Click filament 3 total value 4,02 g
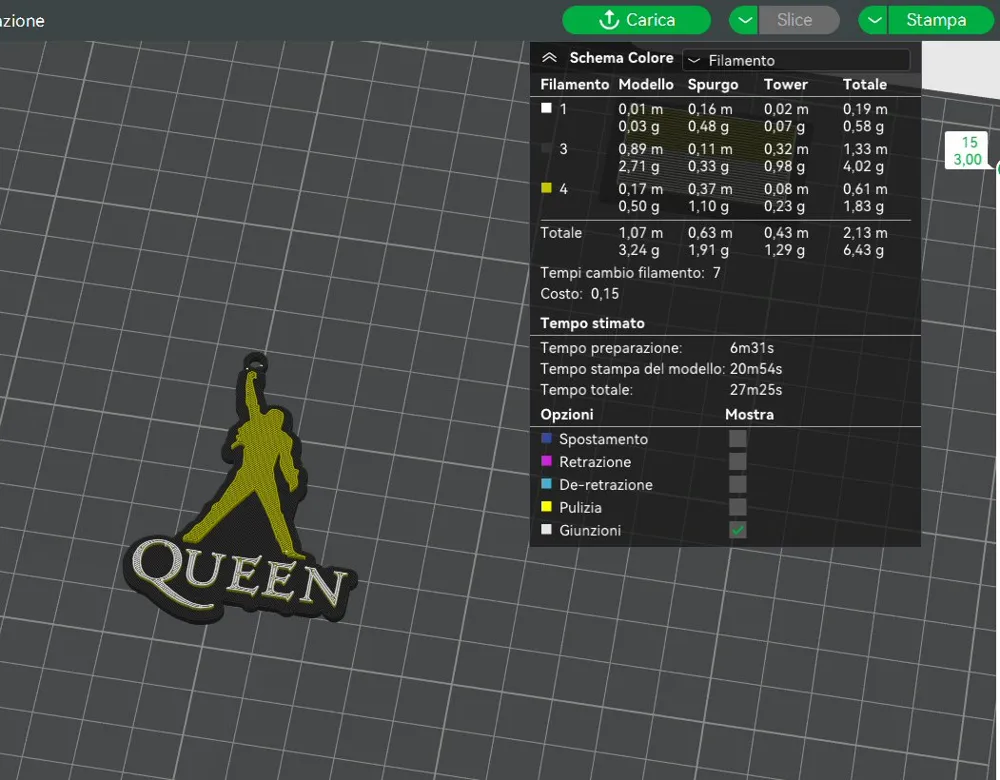The image size is (1000, 780). (863, 166)
